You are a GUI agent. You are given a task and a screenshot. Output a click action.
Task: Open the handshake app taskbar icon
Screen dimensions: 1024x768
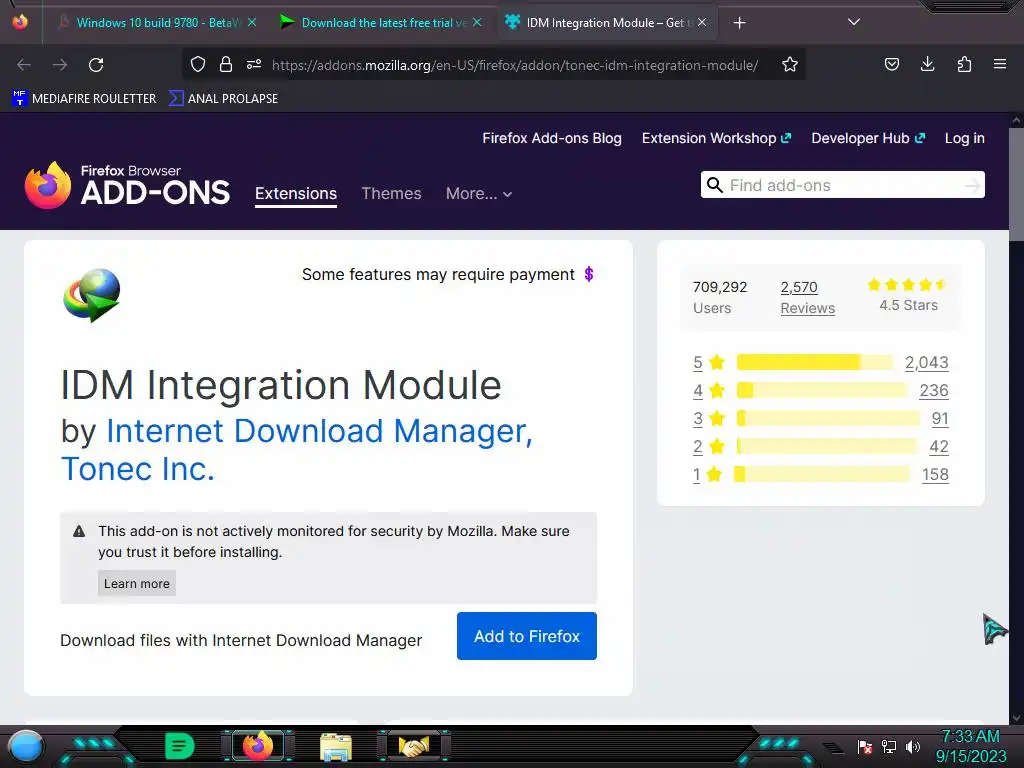coord(414,746)
